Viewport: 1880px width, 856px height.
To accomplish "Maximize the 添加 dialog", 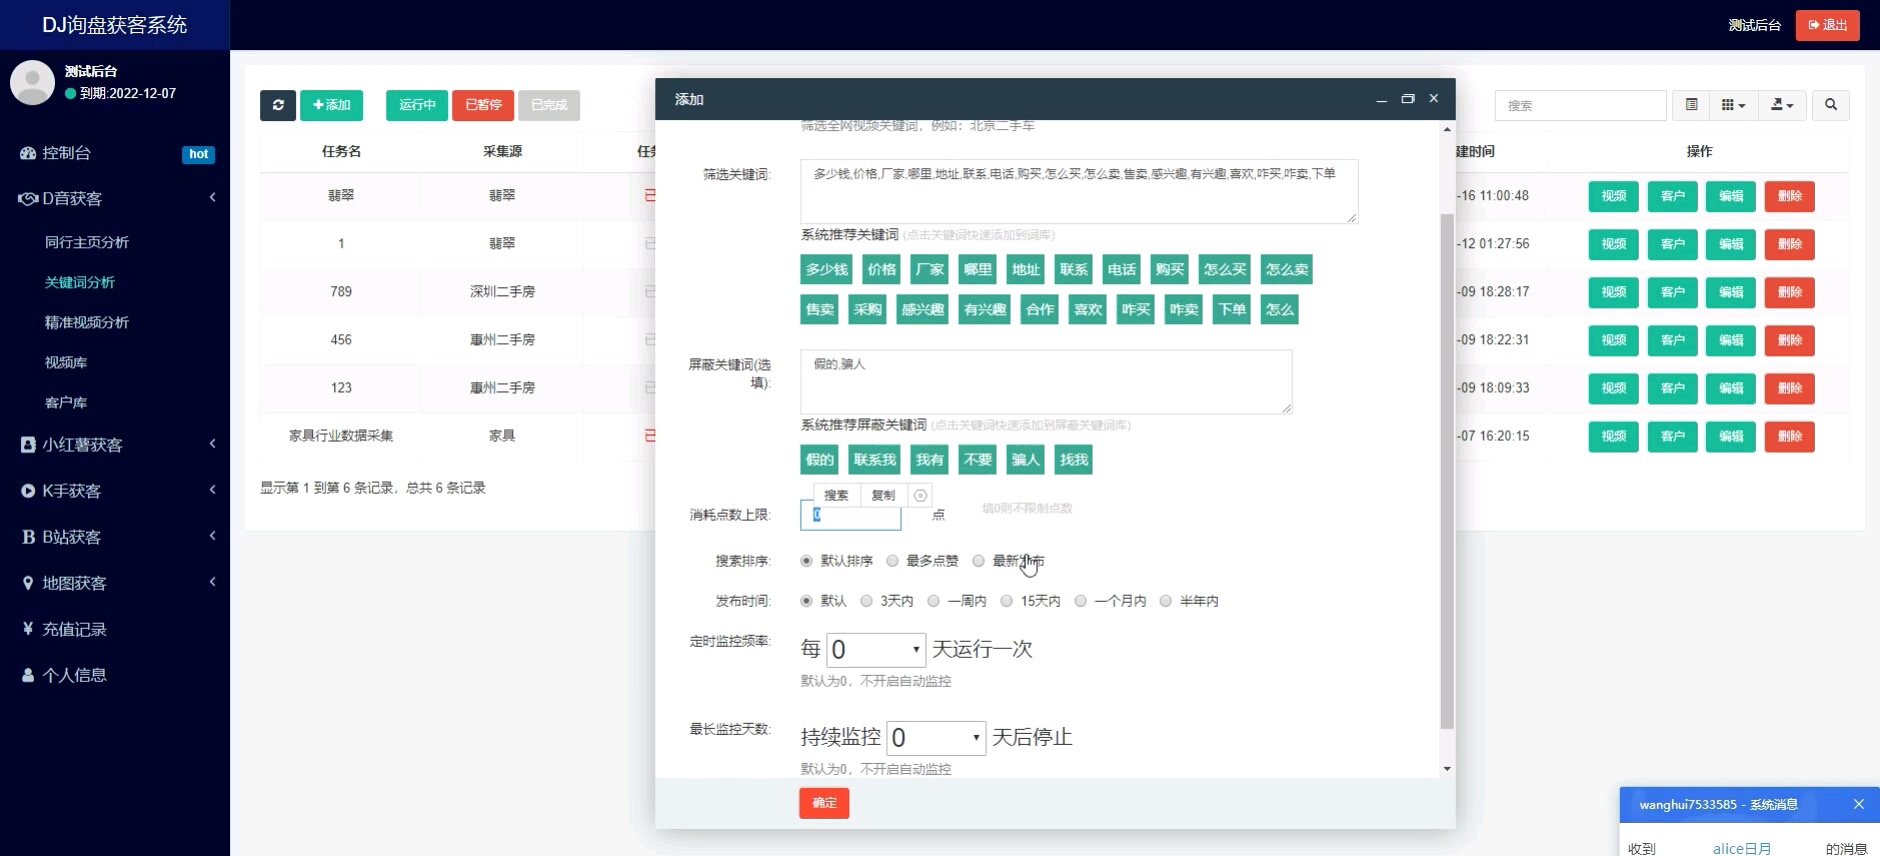I will coord(1408,99).
